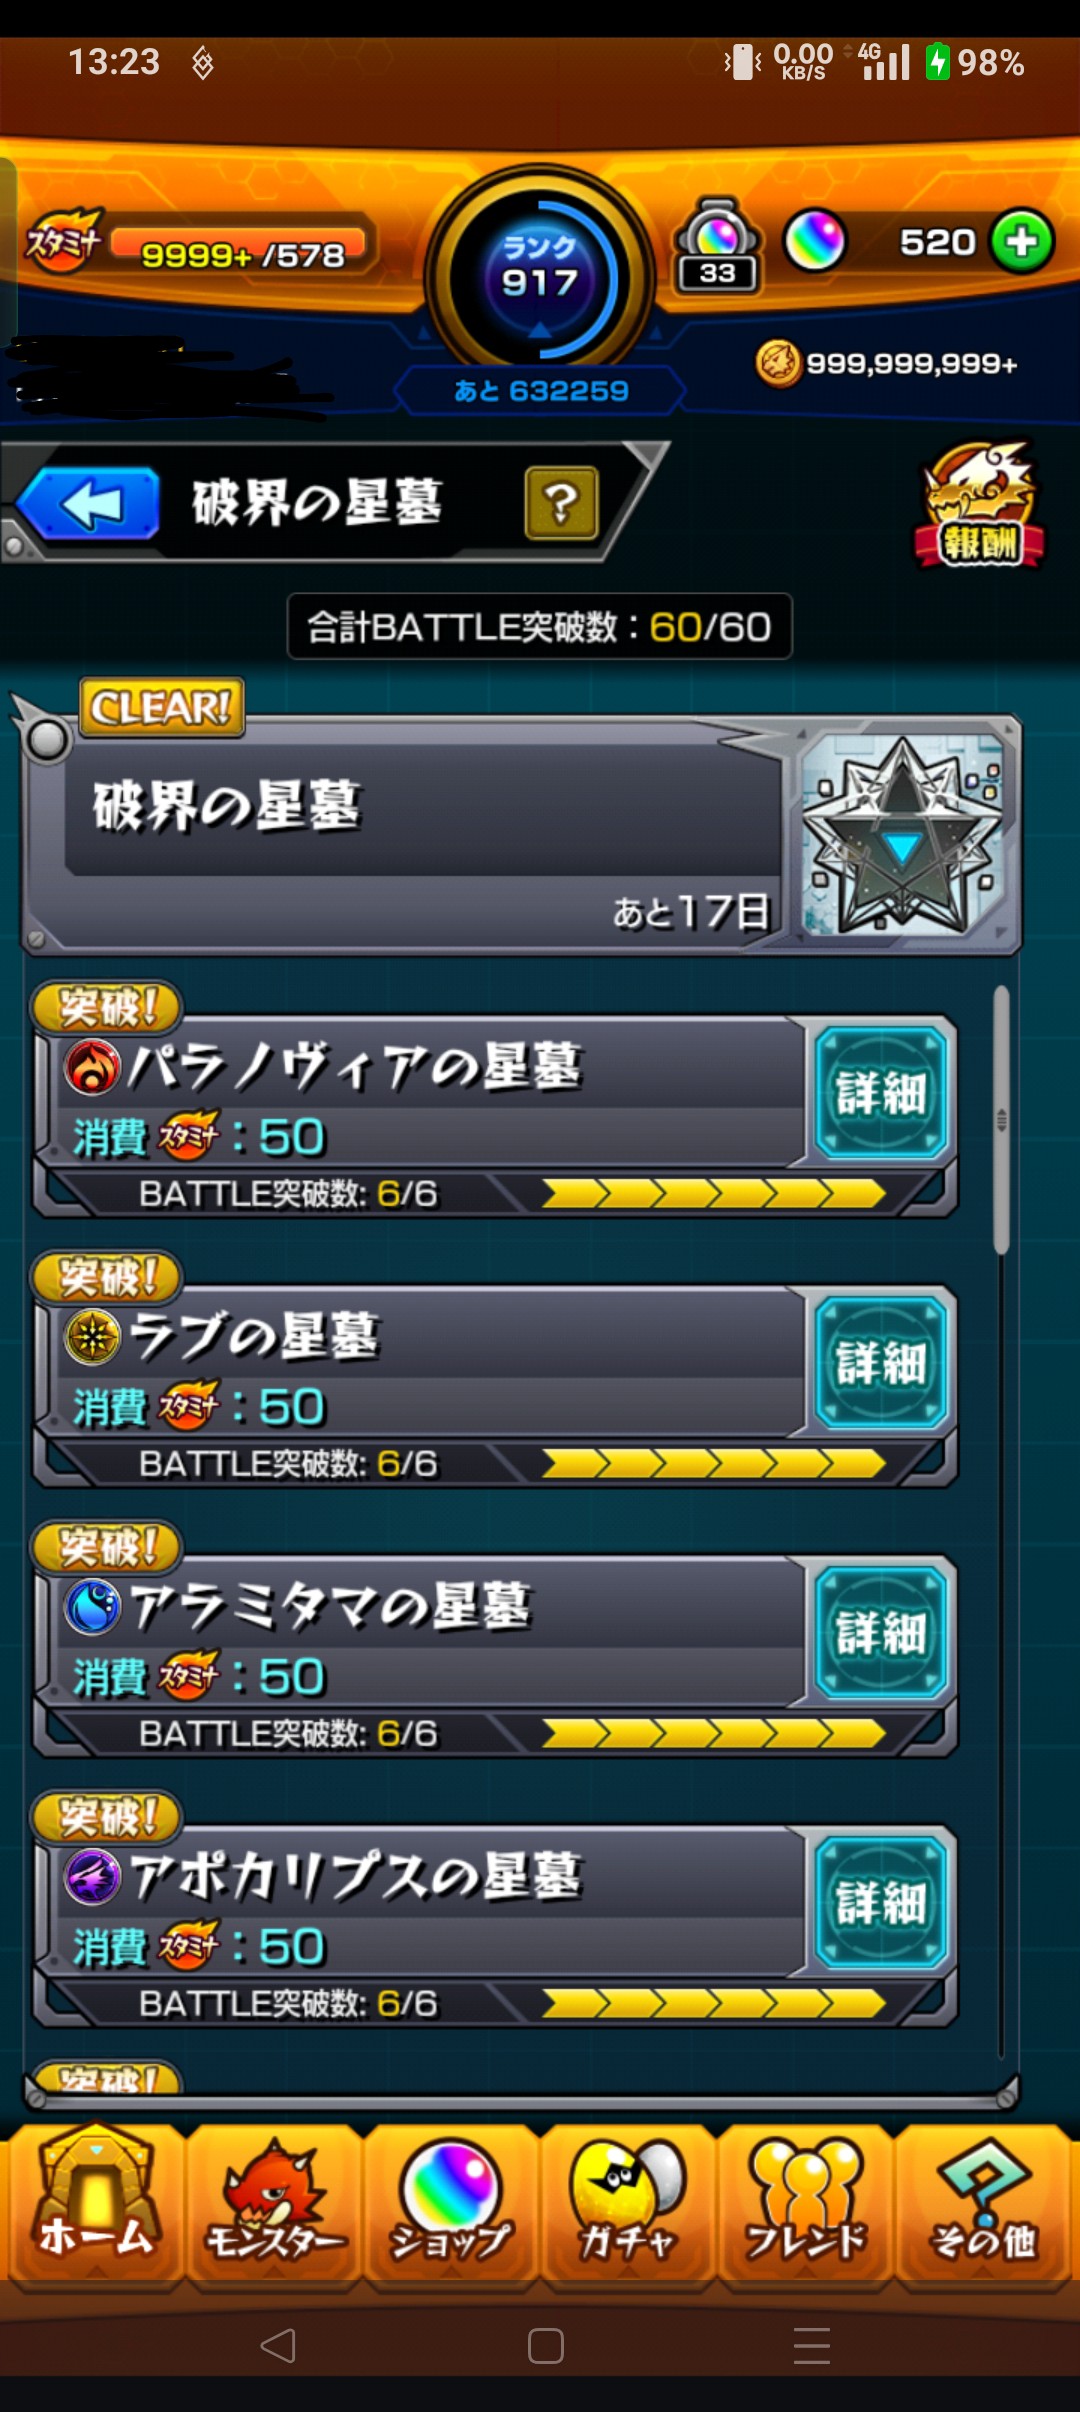Tap the blue back arrow button
The height and width of the screenshot is (2412, 1080).
pyautogui.click(x=88, y=504)
